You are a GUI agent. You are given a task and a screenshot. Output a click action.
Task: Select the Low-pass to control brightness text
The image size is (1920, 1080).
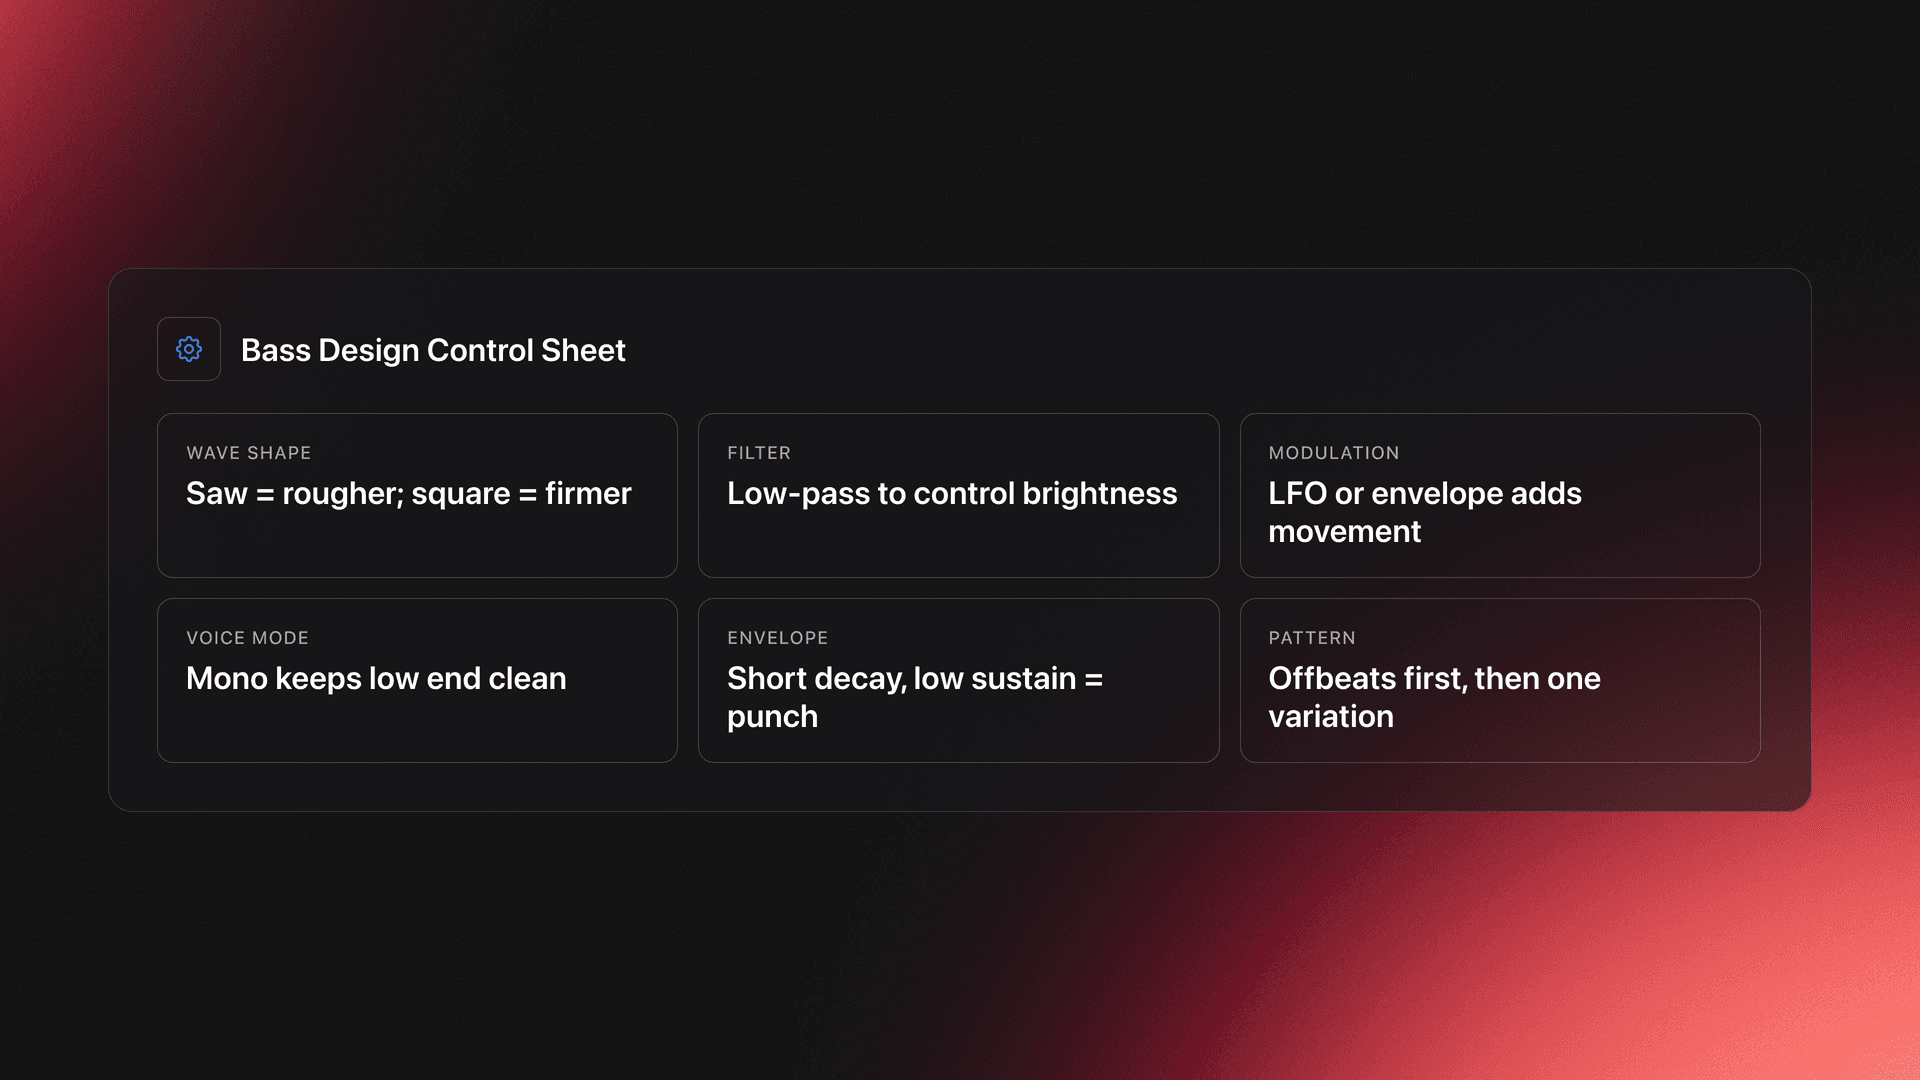pyautogui.click(x=951, y=494)
